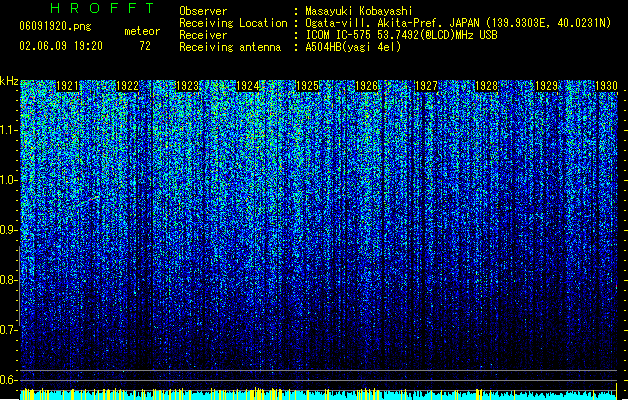Click the receiver ICOM IC-575 53.7492 MHz text

pyautogui.click(x=401, y=35)
